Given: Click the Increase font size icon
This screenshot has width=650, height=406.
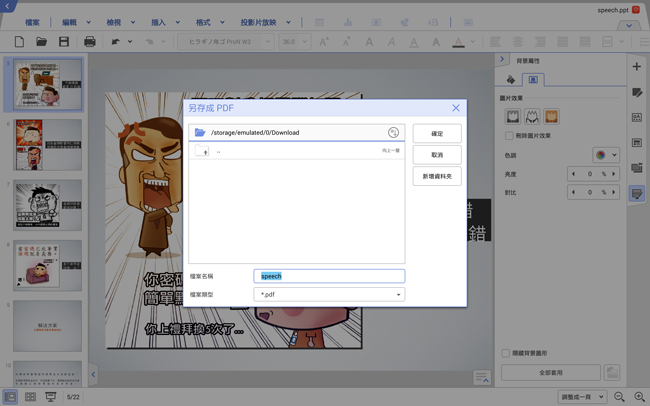Looking at the screenshot, I should tap(324, 41).
